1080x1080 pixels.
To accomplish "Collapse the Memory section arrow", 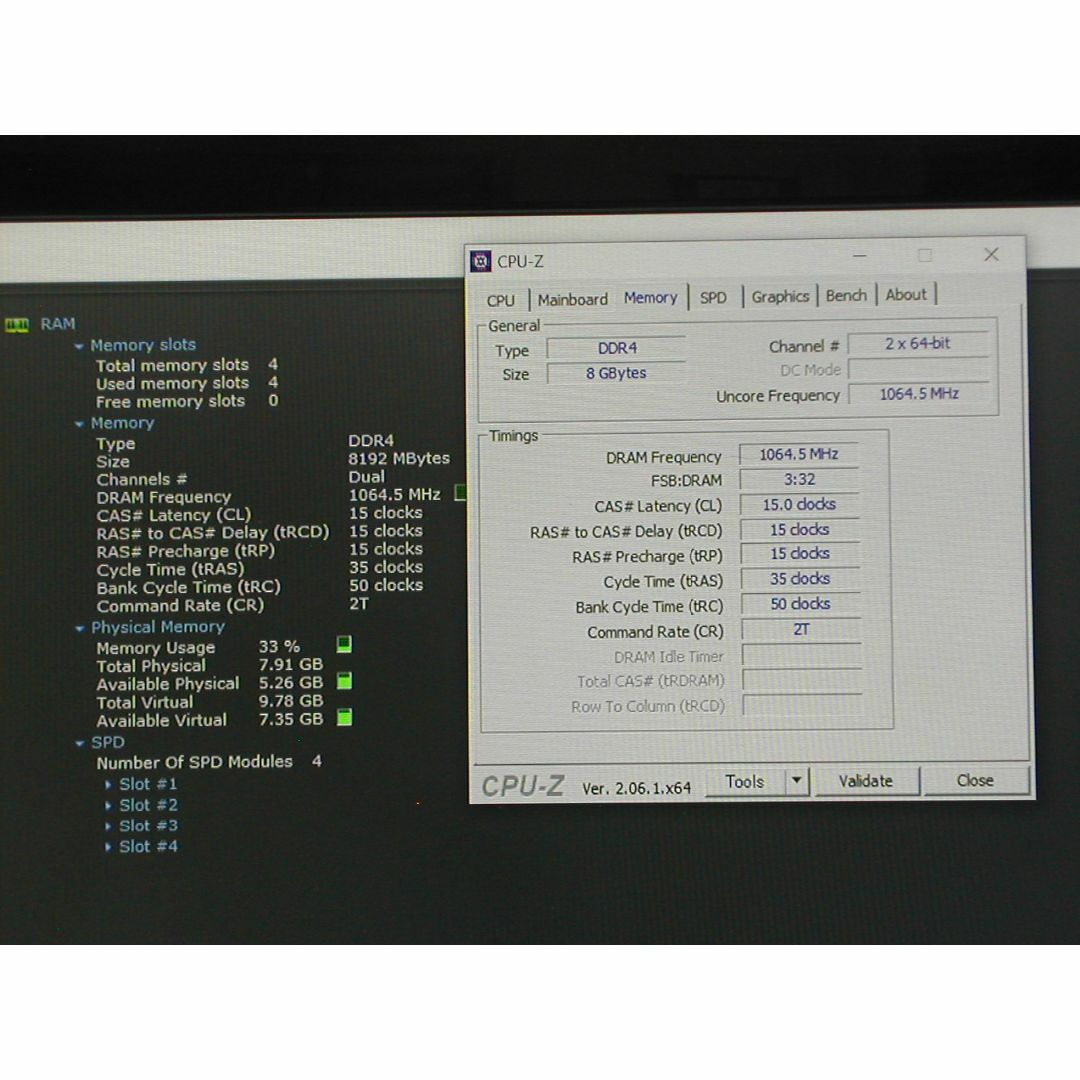I will coord(79,424).
